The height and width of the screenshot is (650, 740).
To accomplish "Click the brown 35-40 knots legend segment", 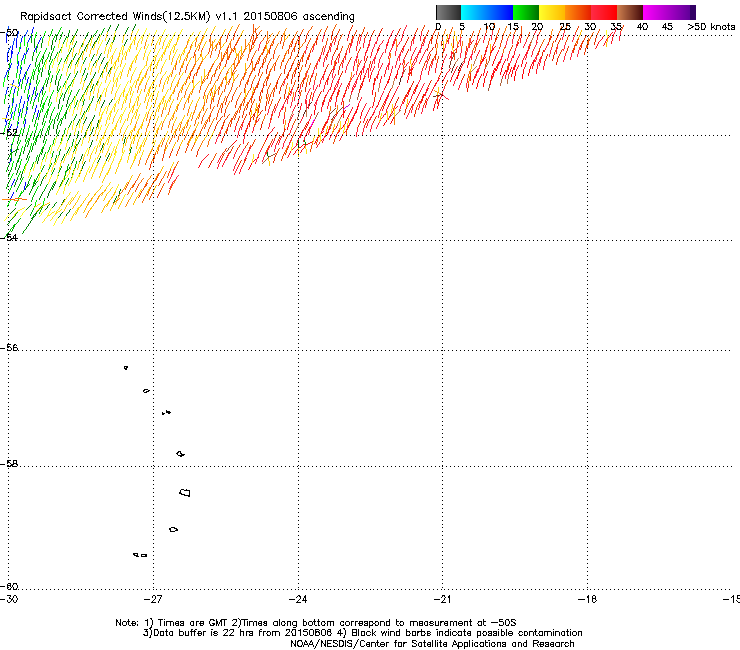I will click(630, 12).
